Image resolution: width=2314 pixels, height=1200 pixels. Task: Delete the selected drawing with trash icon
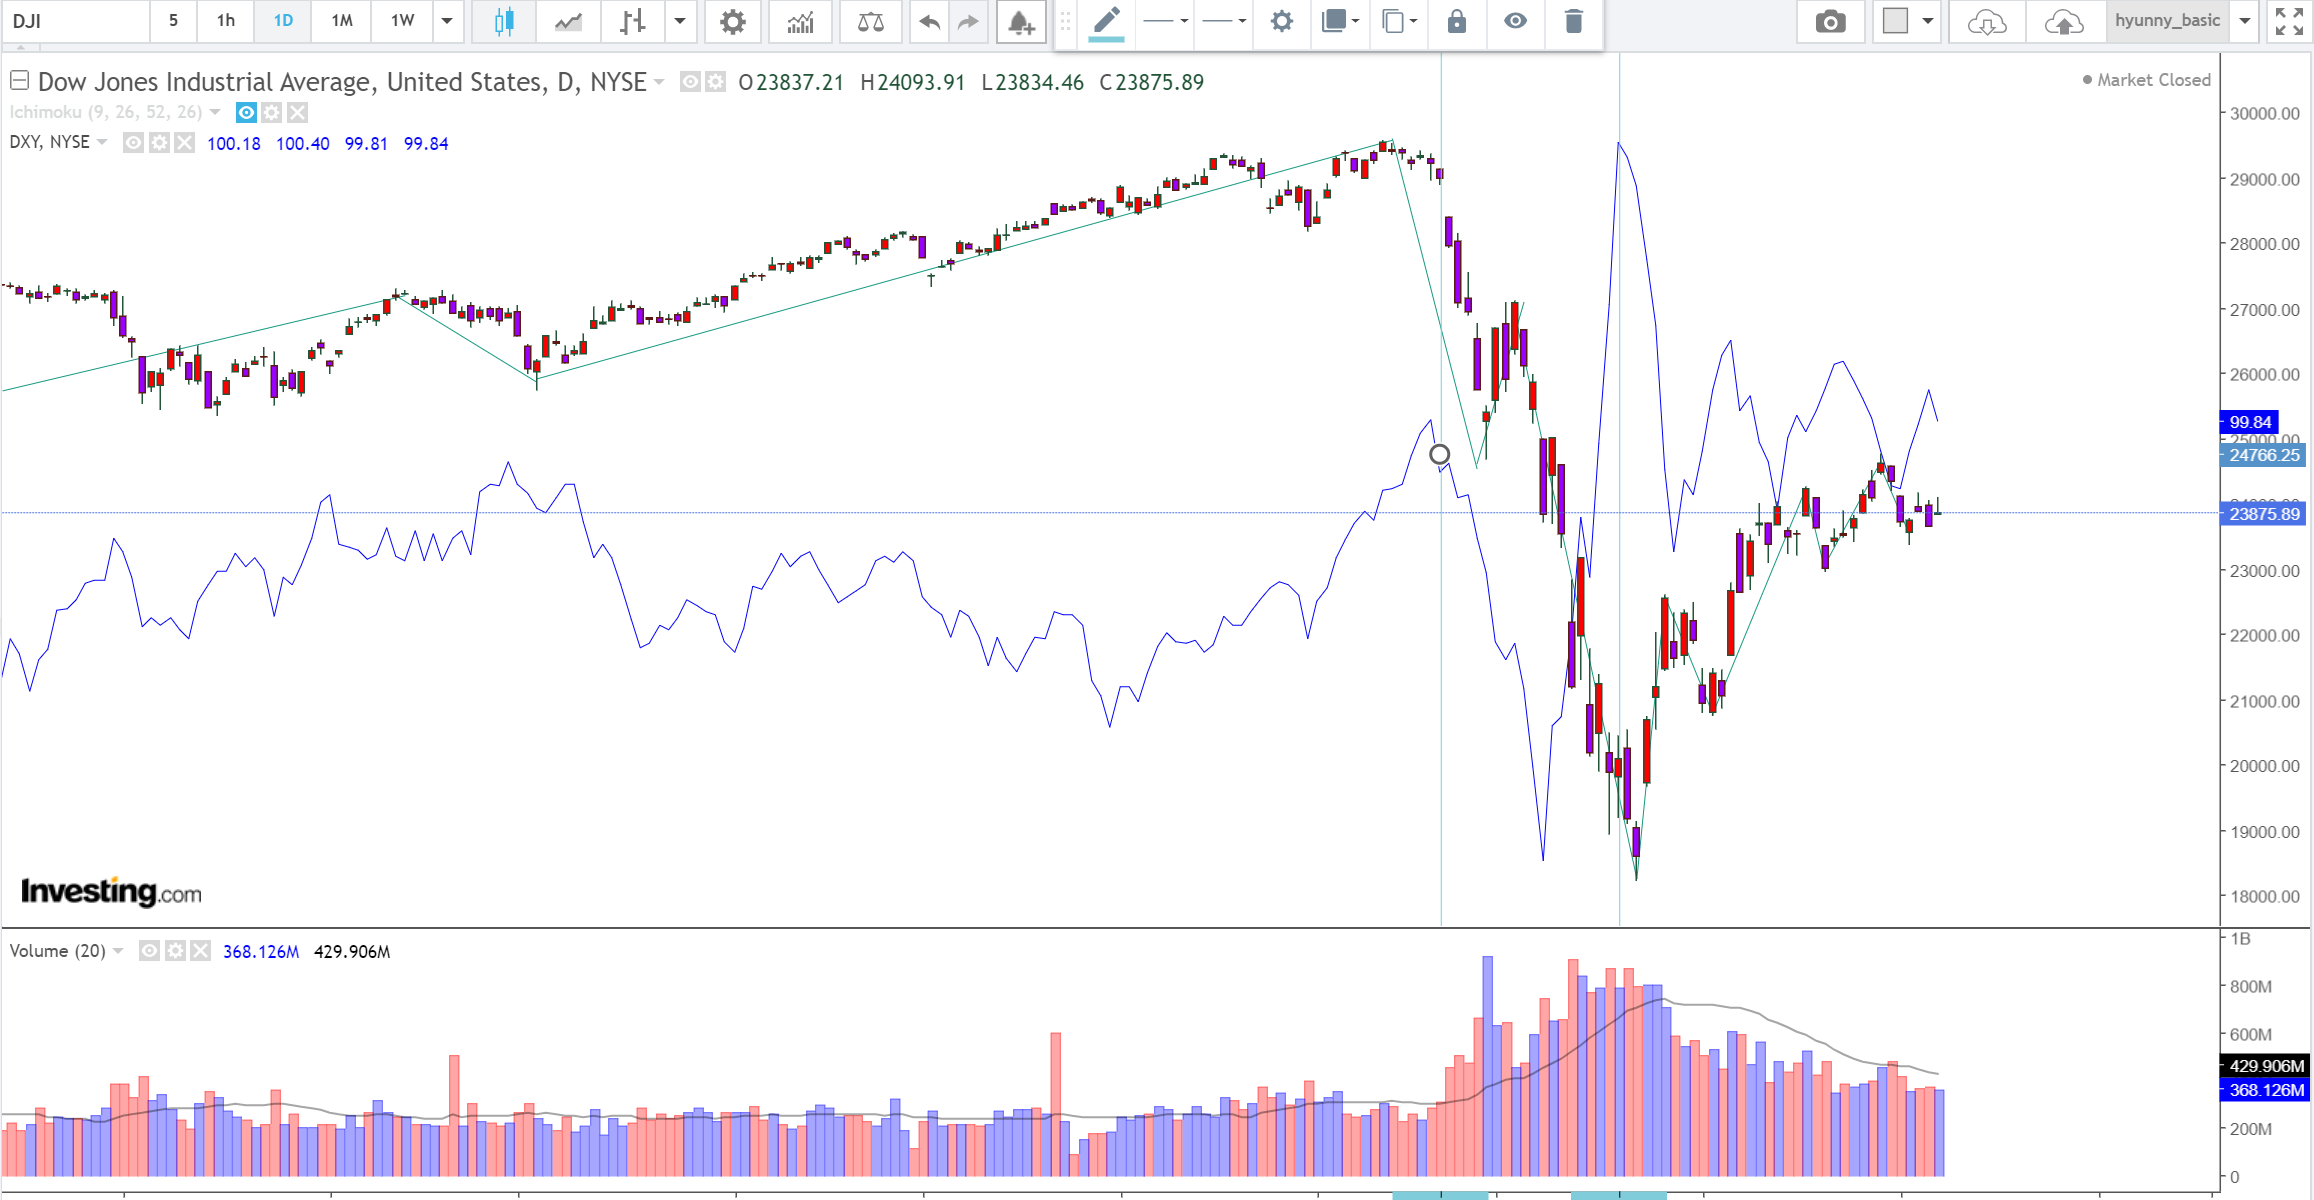(x=1573, y=21)
